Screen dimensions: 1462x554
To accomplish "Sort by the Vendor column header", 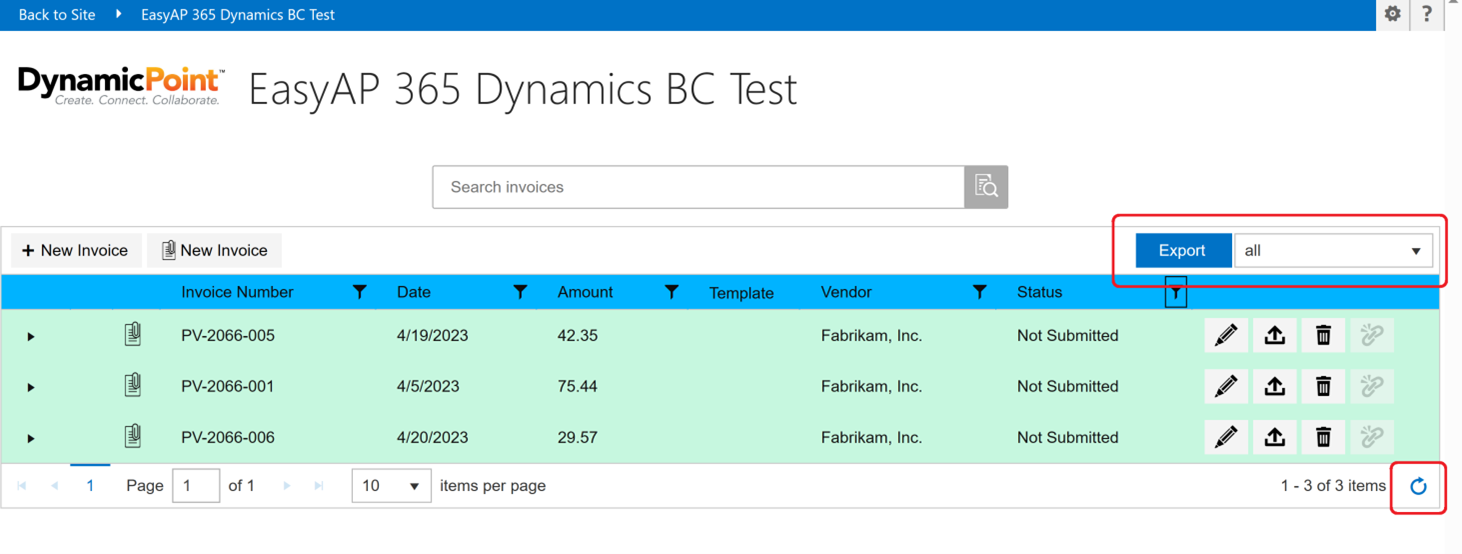I will click(x=846, y=292).
